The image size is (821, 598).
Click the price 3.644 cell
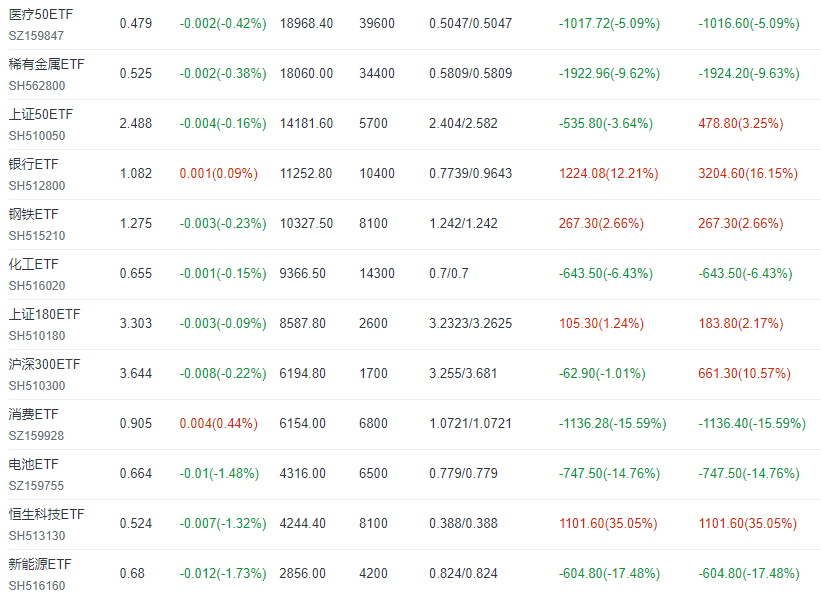pyautogui.click(x=136, y=373)
